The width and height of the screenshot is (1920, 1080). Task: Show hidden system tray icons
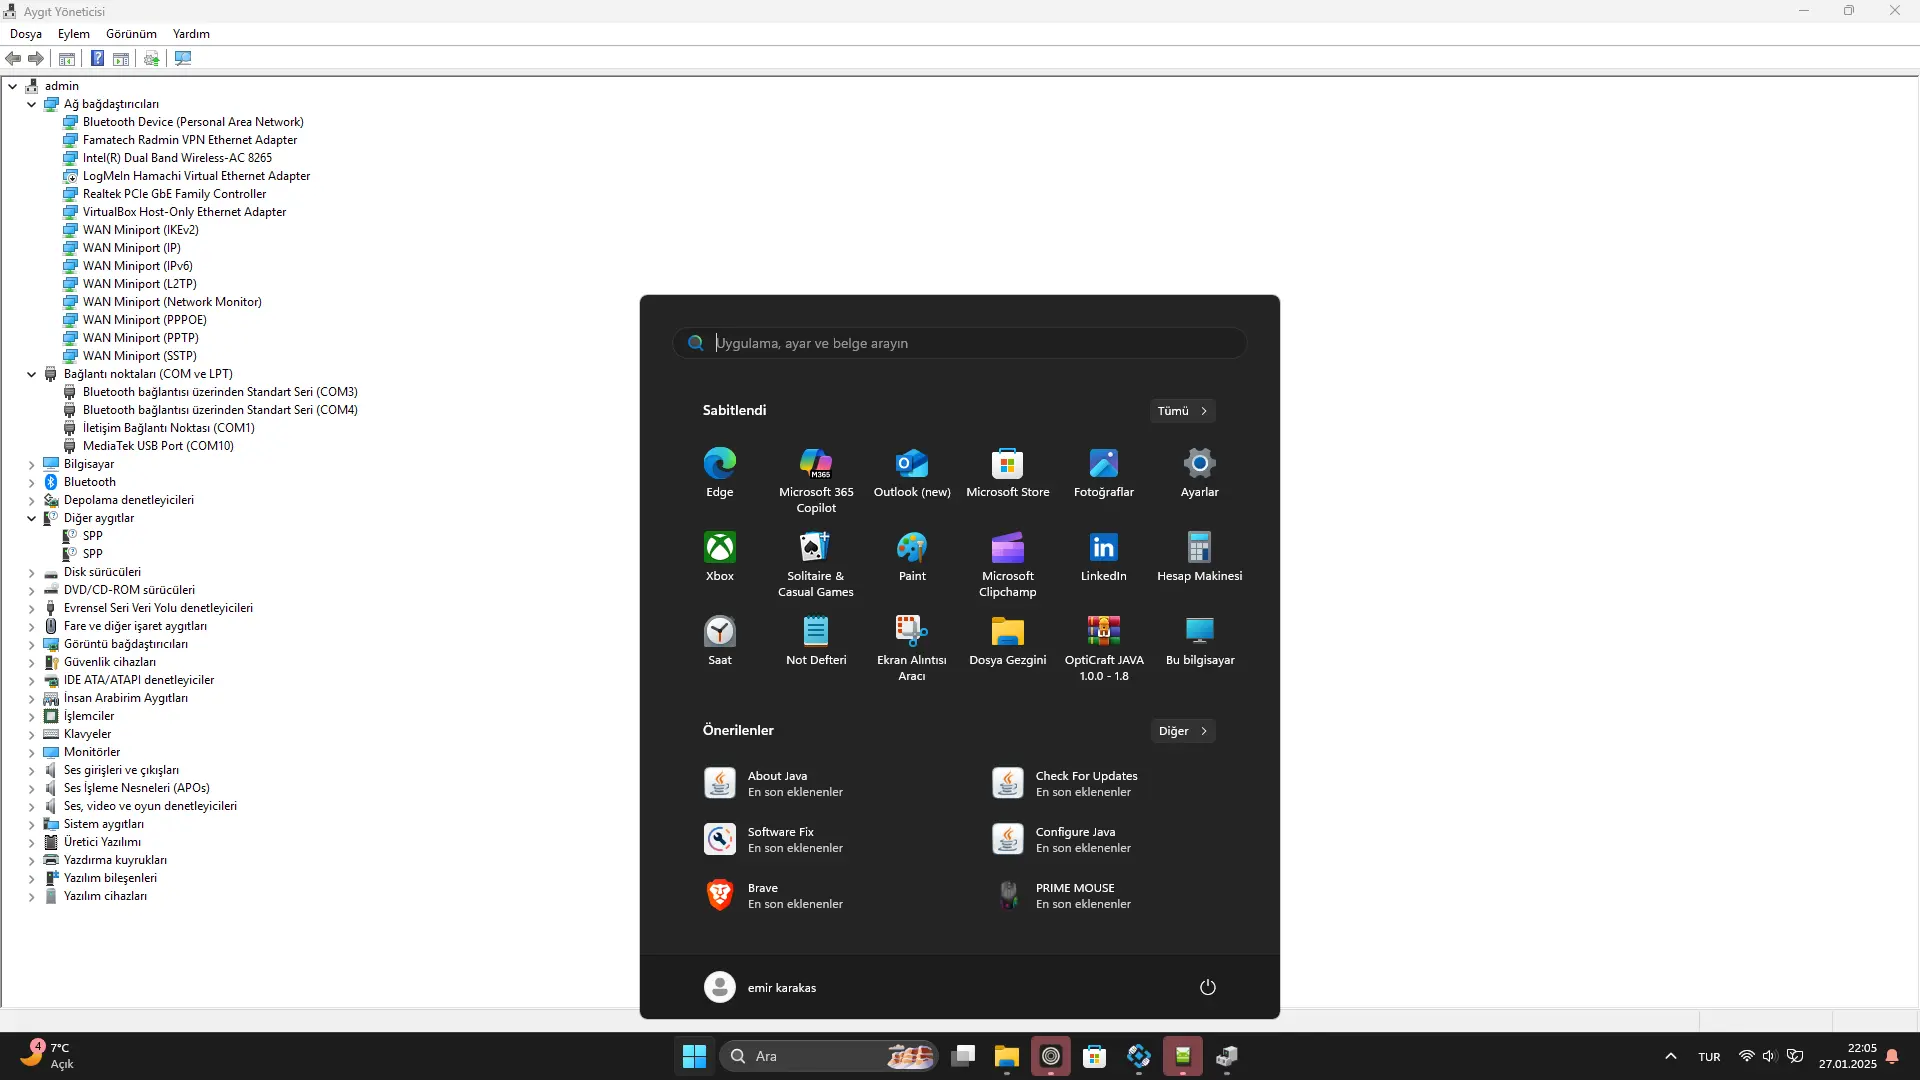[x=1670, y=1056]
